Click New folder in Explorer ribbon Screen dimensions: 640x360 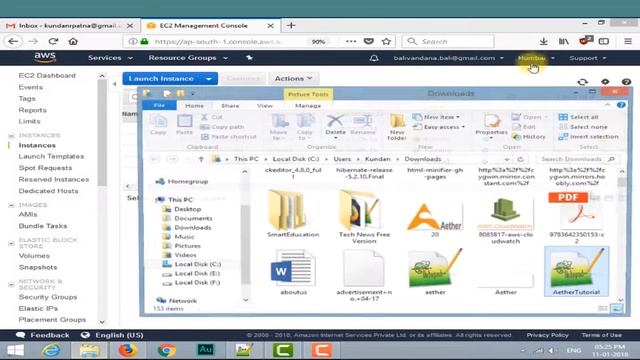point(397,127)
